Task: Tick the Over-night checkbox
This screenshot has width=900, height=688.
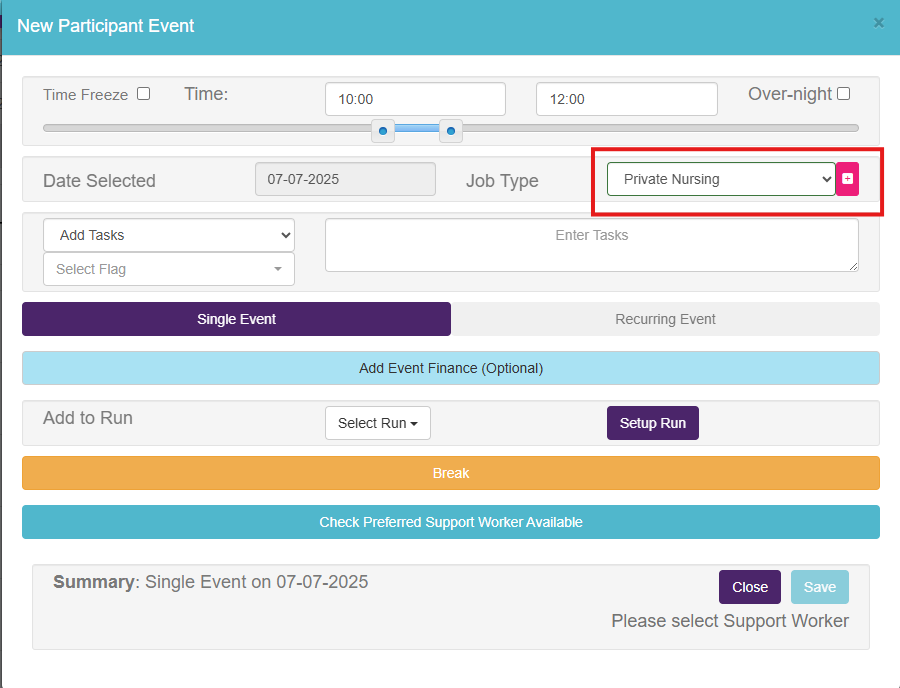Action: coord(843,94)
